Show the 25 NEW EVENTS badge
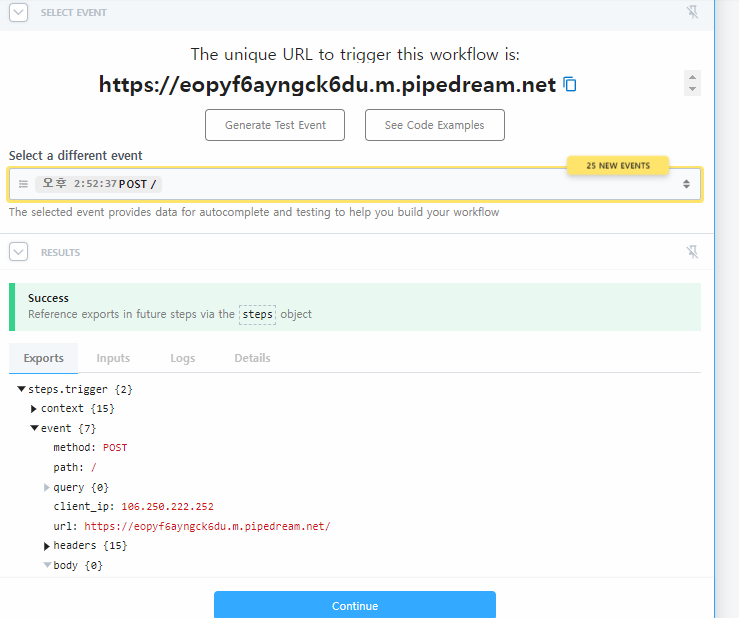 pos(618,165)
